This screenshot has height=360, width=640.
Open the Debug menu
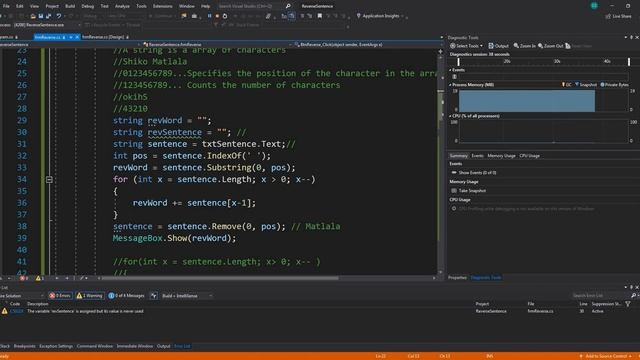(87, 6)
